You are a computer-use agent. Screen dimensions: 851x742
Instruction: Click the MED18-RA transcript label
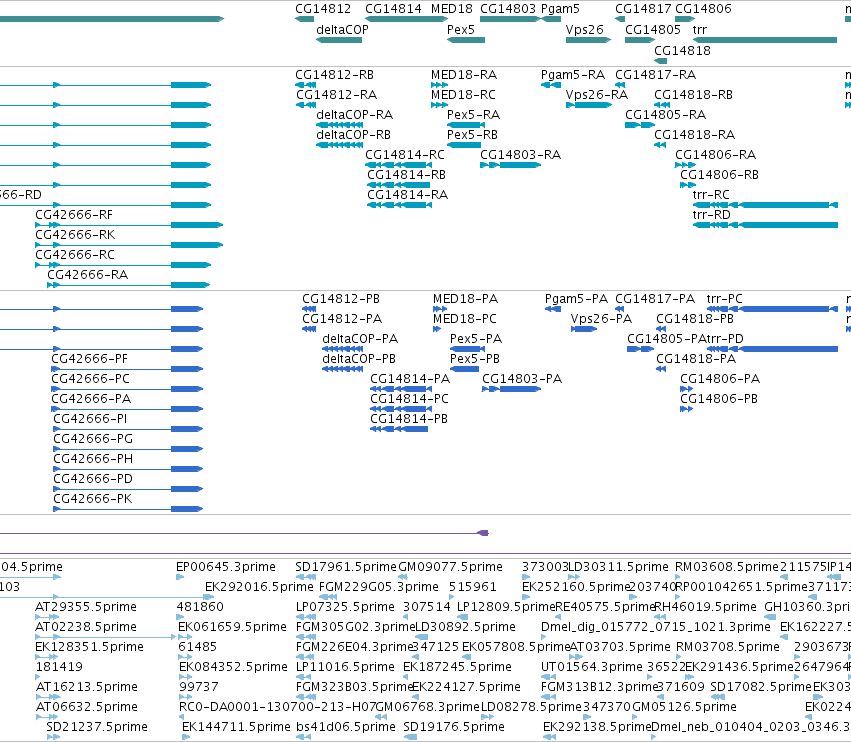tap(464, 74)
